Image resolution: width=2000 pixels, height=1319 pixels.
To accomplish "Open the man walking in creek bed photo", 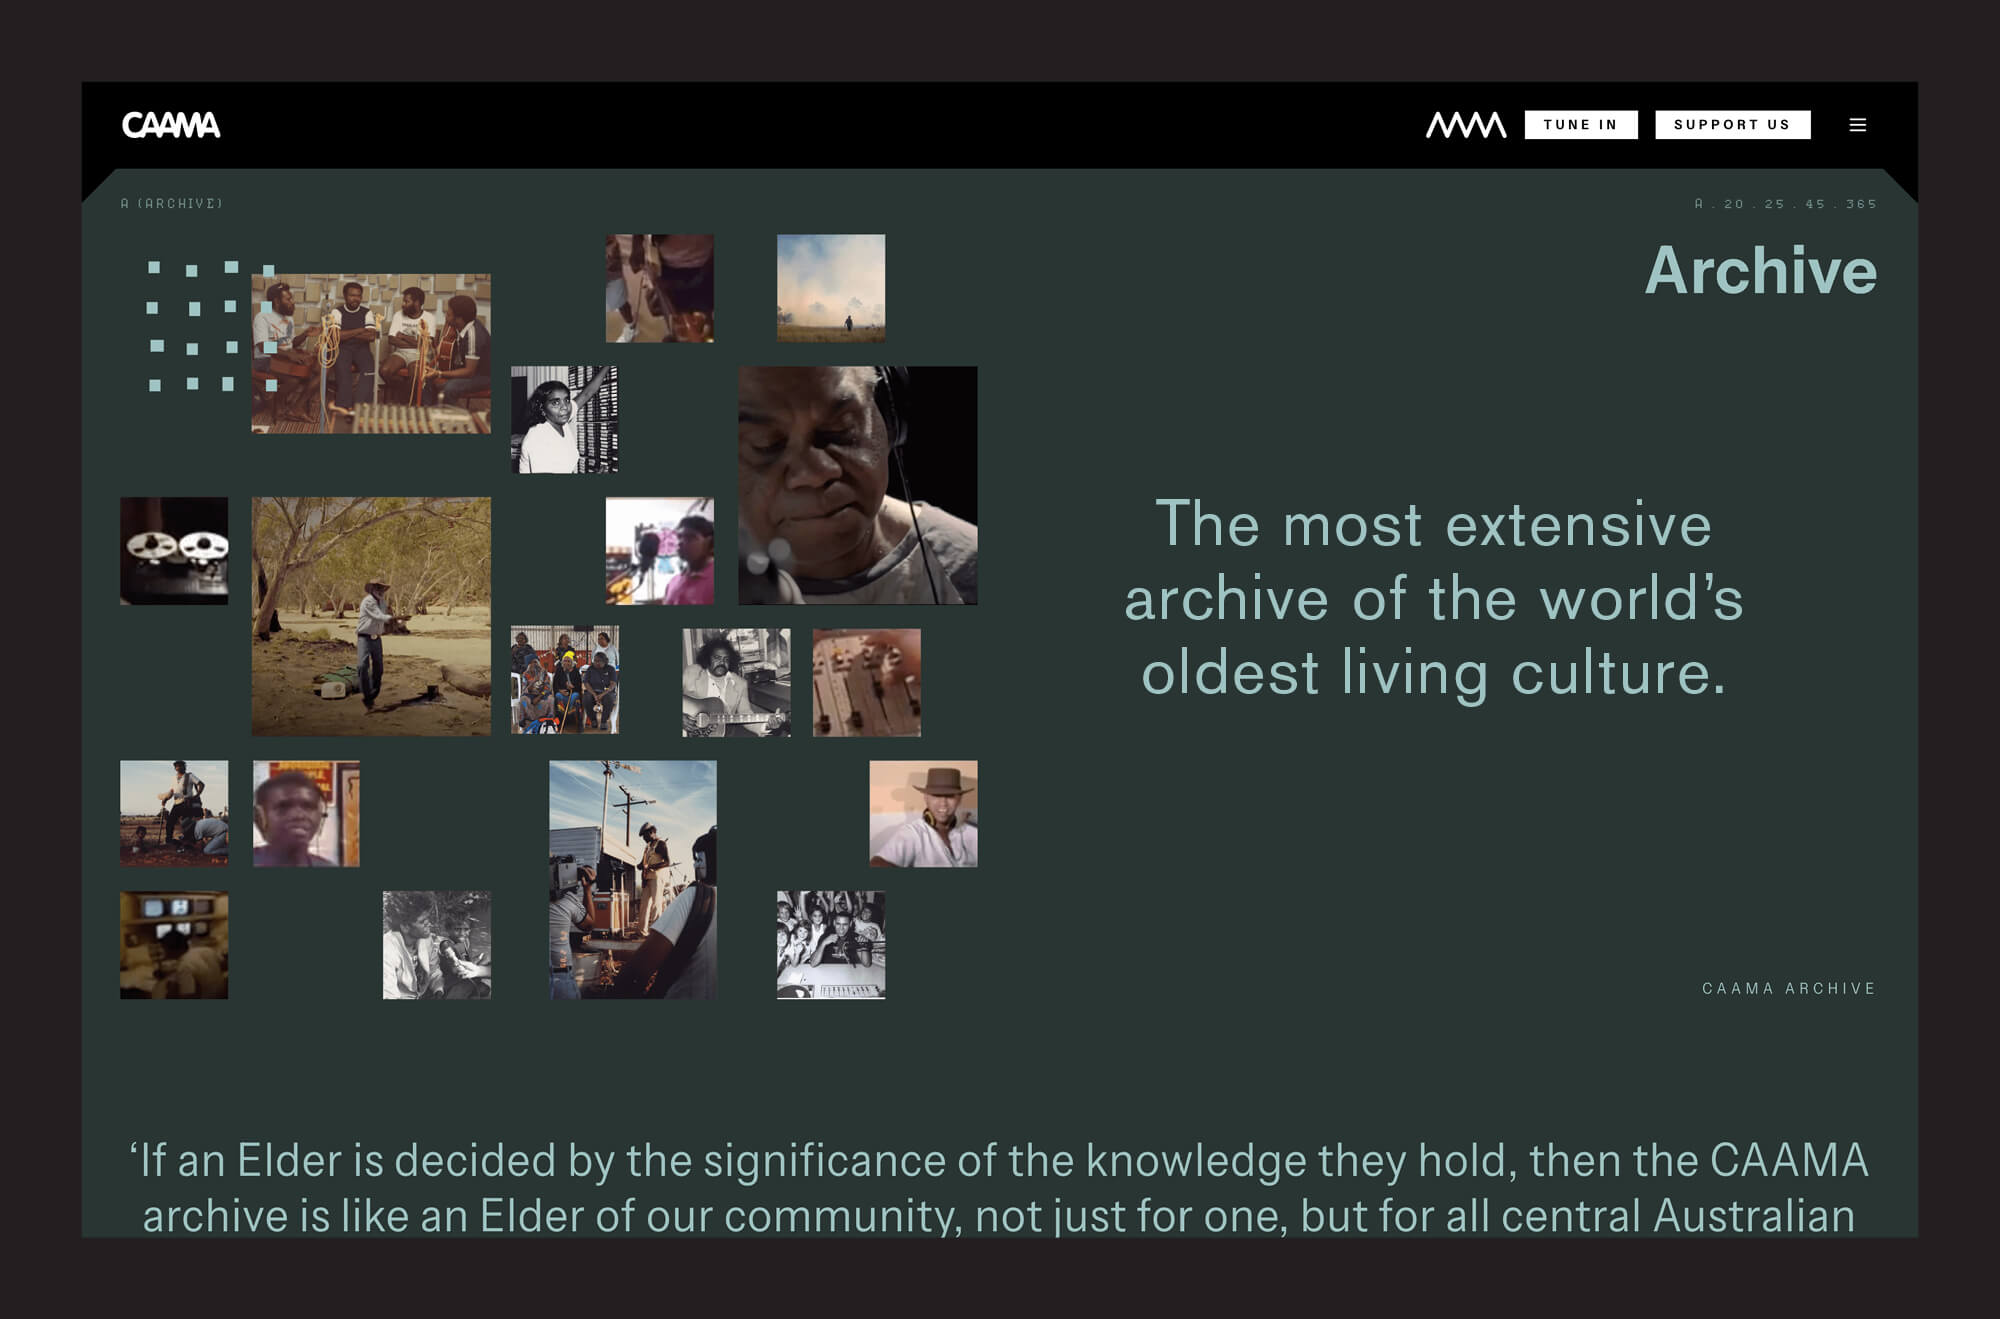I will point(371,616).
